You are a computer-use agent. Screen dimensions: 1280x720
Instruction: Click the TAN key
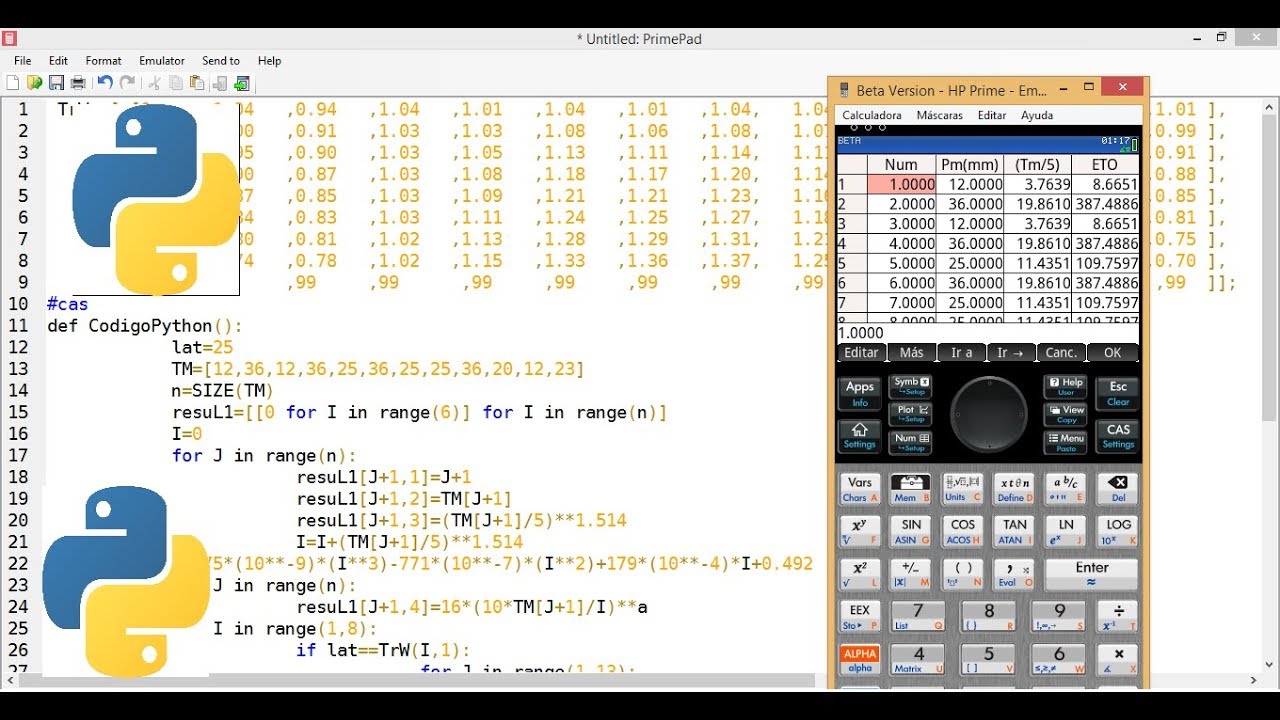[1014, 531]
